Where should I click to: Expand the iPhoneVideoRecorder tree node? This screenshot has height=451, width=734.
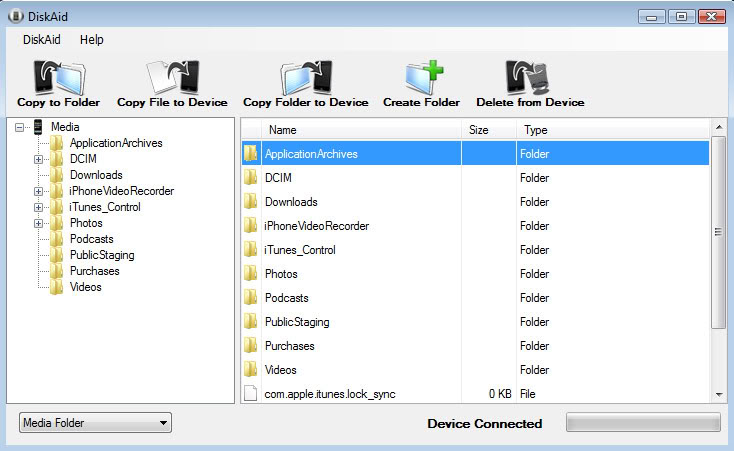(x=38, y=191)
